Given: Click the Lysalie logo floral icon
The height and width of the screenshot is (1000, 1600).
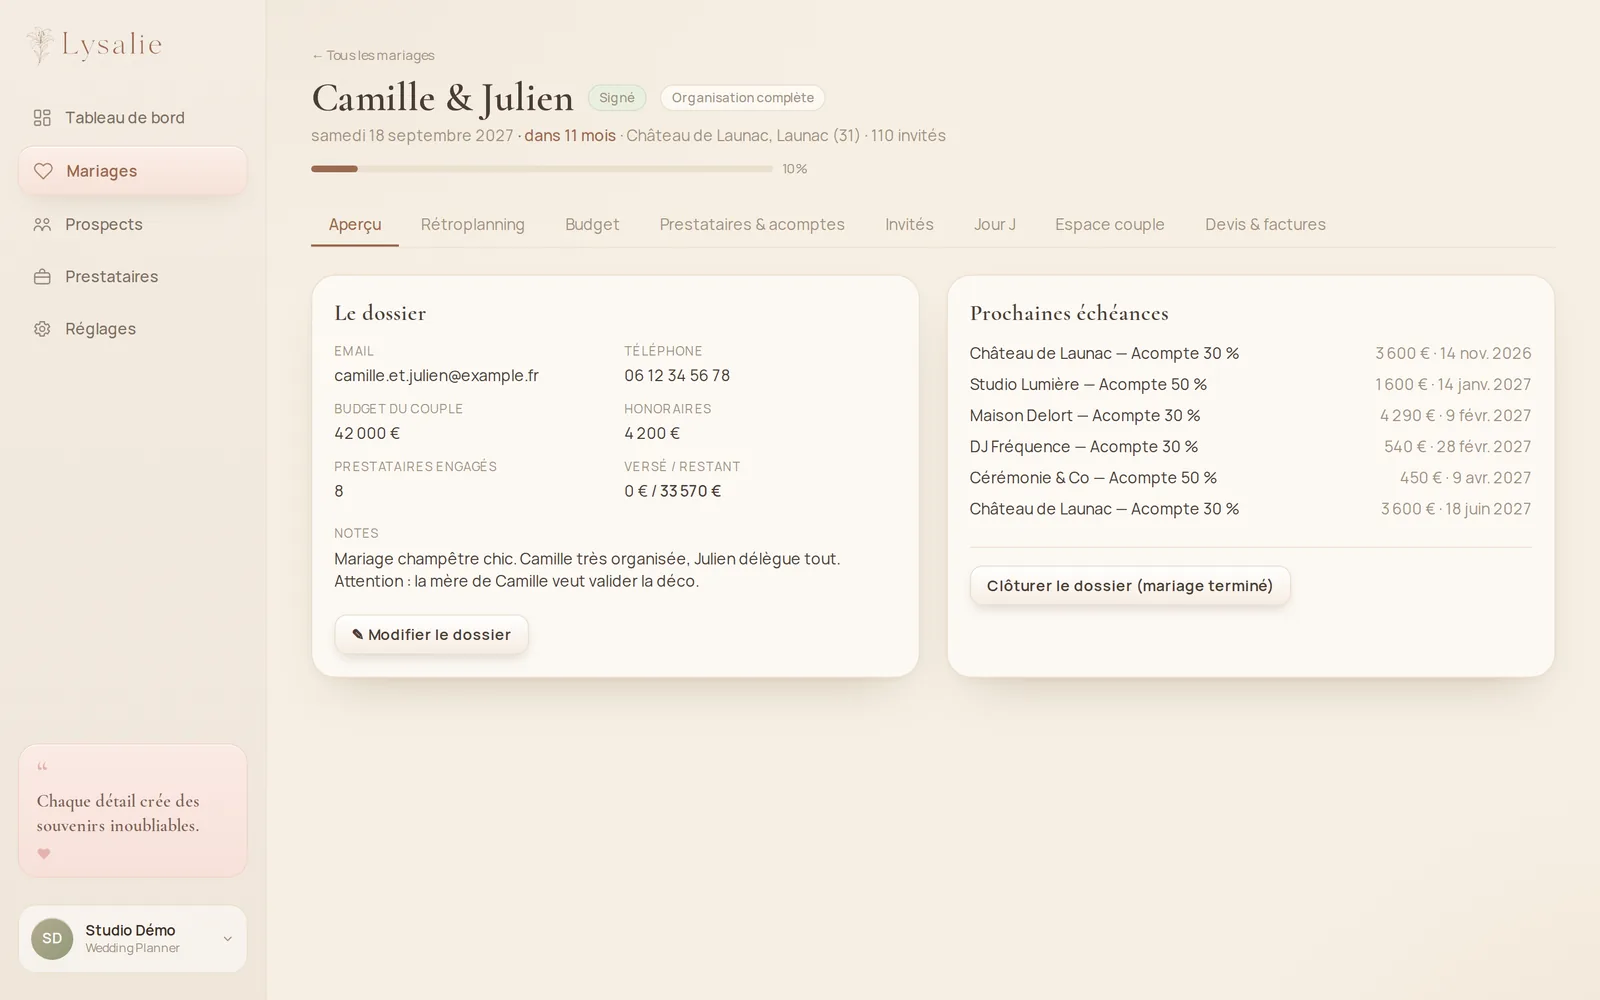Looking at the screenshot, I should click(40, 46).
